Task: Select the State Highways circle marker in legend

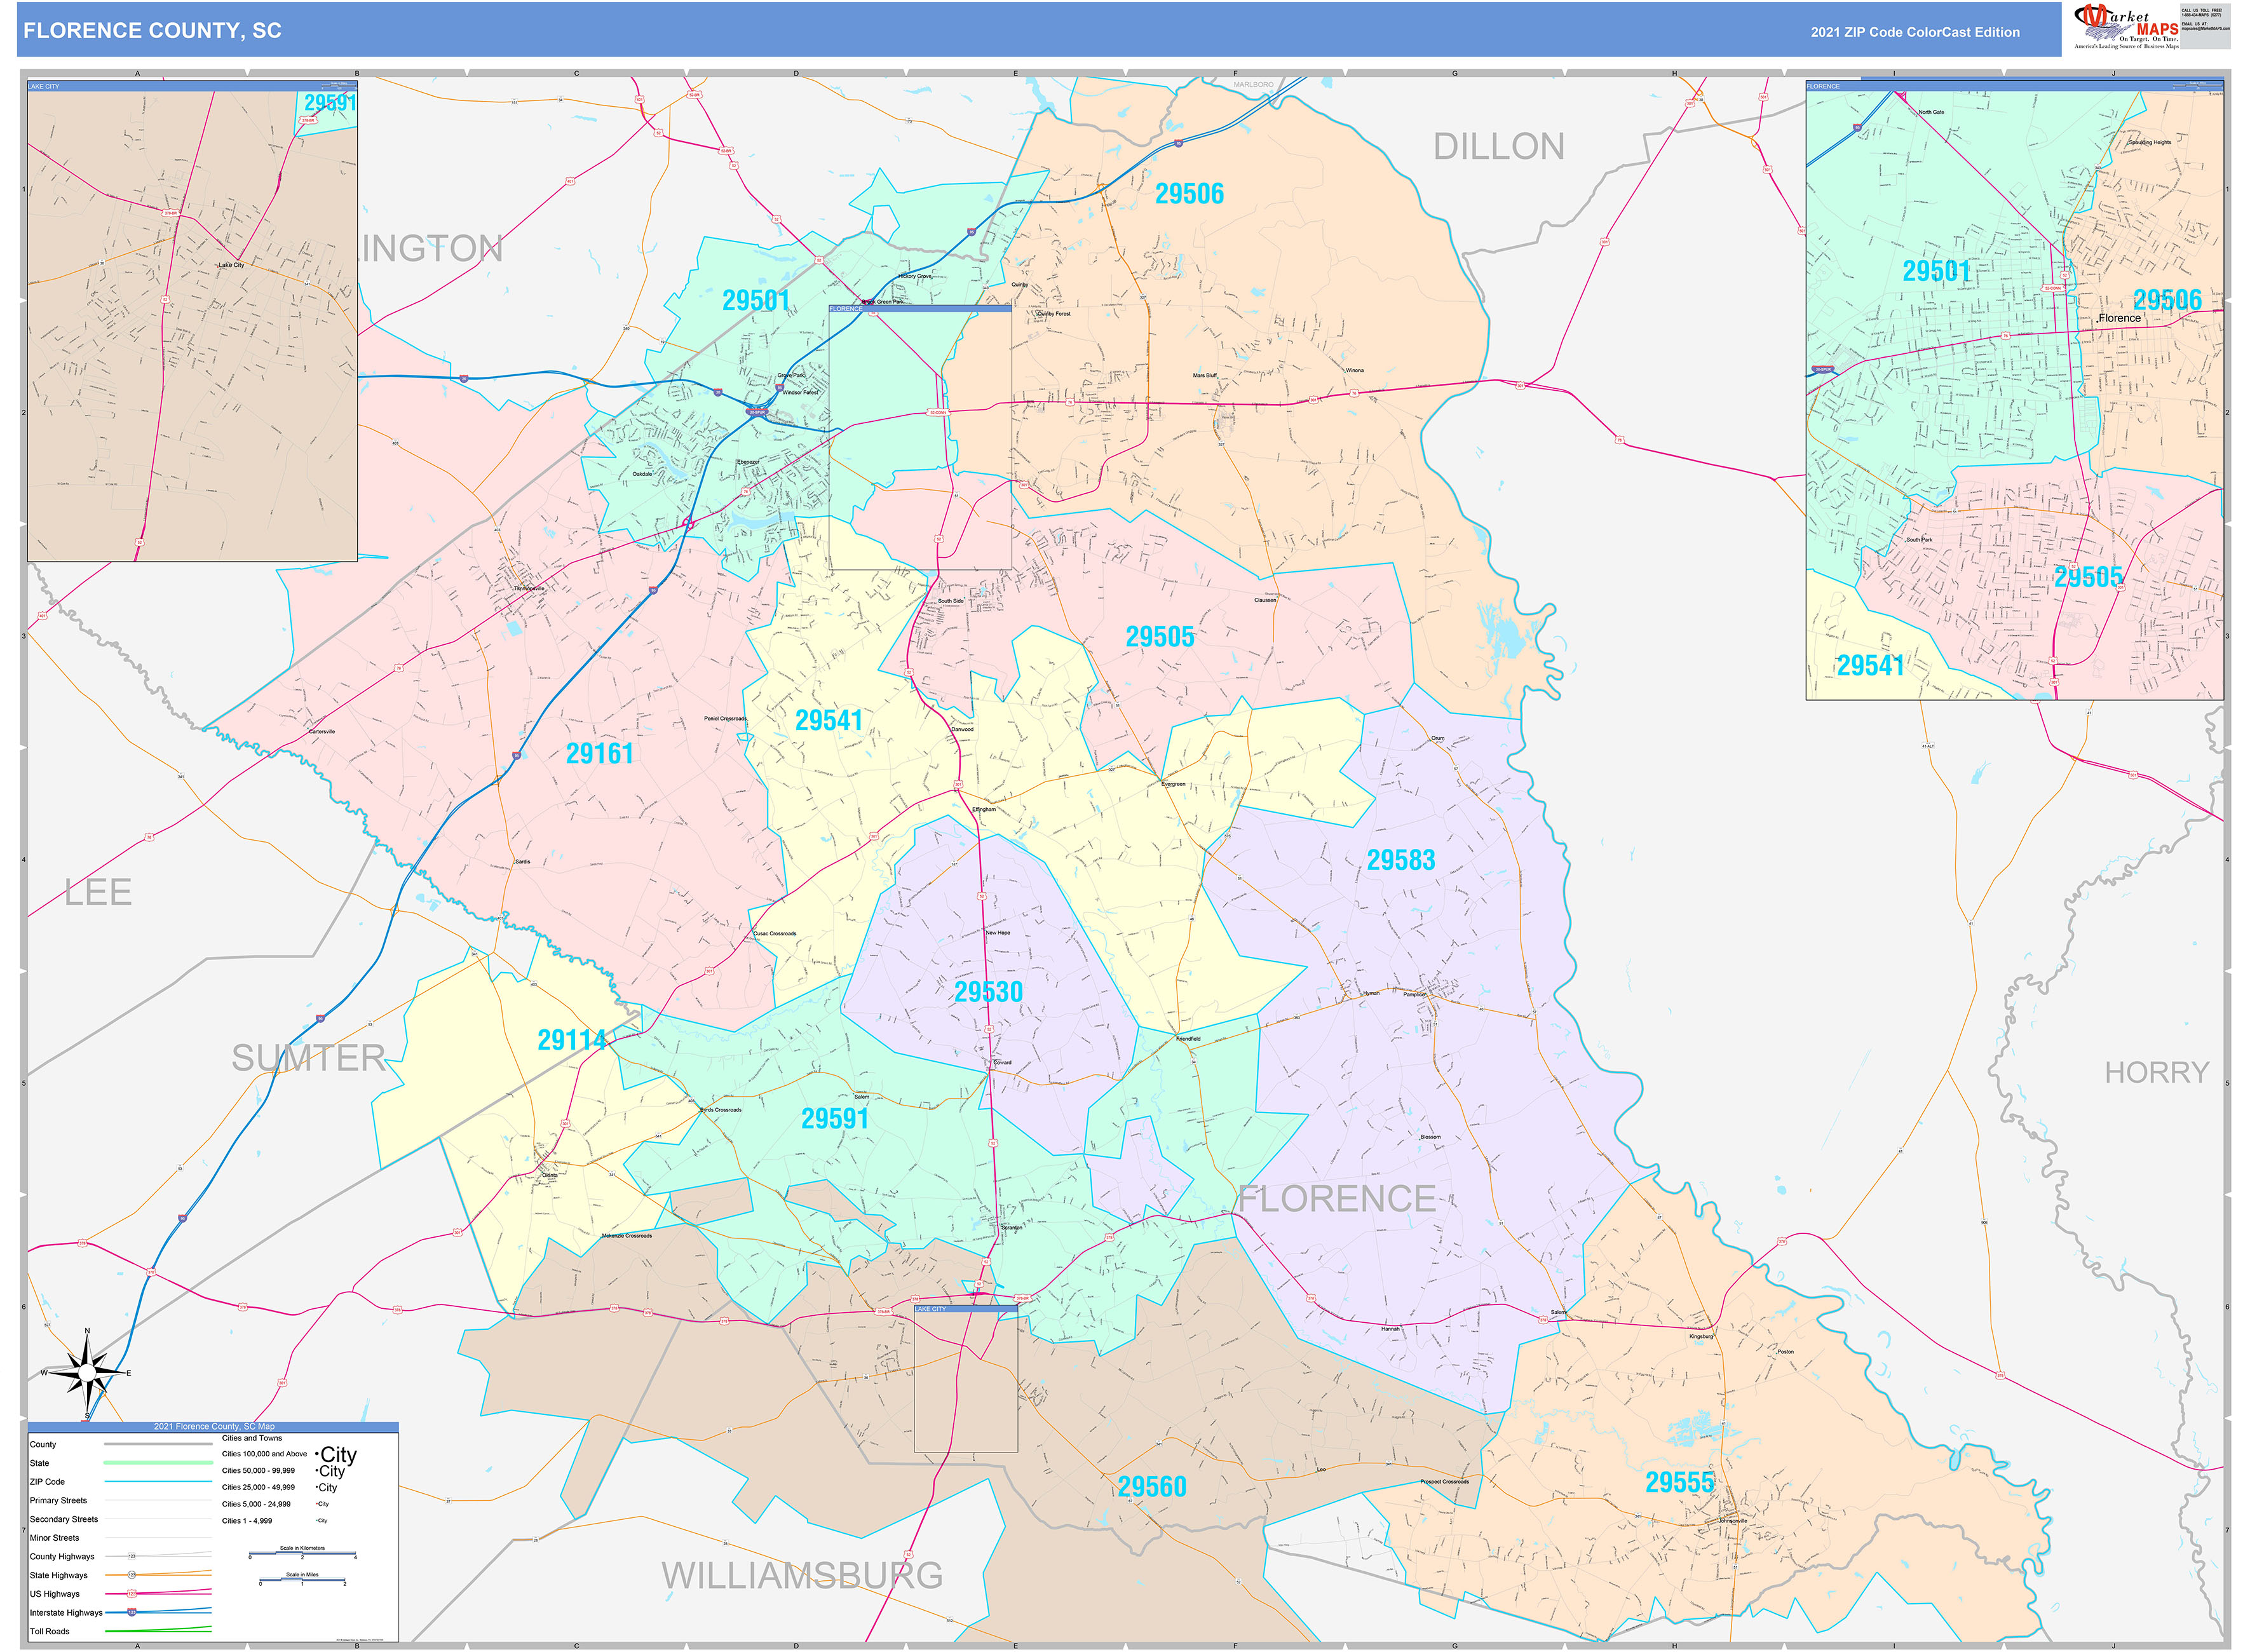Action: coord(132,1575)
